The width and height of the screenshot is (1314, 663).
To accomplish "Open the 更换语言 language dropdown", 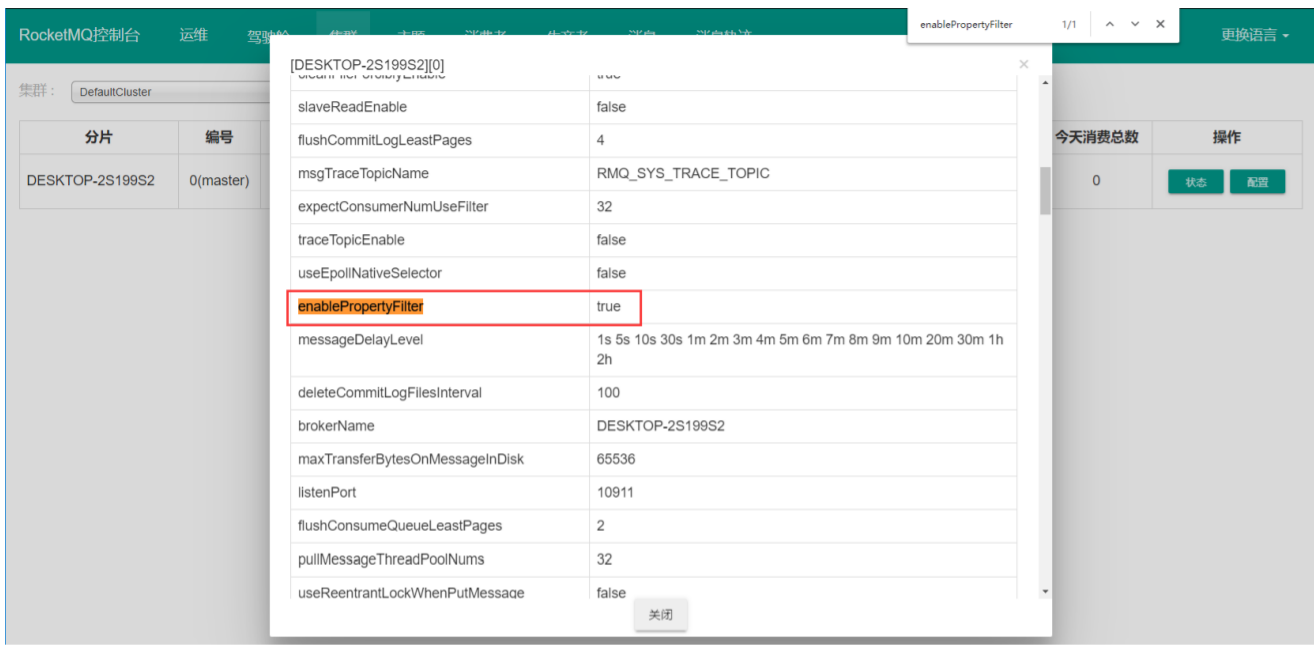I will (1254, 35).
